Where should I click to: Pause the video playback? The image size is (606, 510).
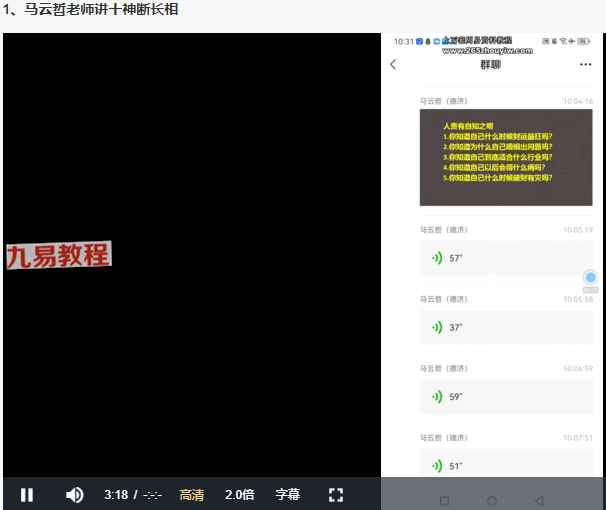27,495
